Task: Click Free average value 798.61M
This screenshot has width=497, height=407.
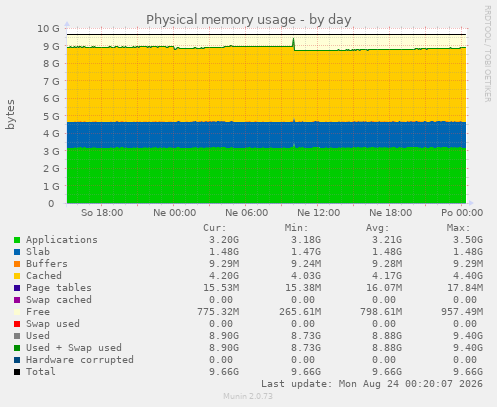Action: tap(381, 312)
